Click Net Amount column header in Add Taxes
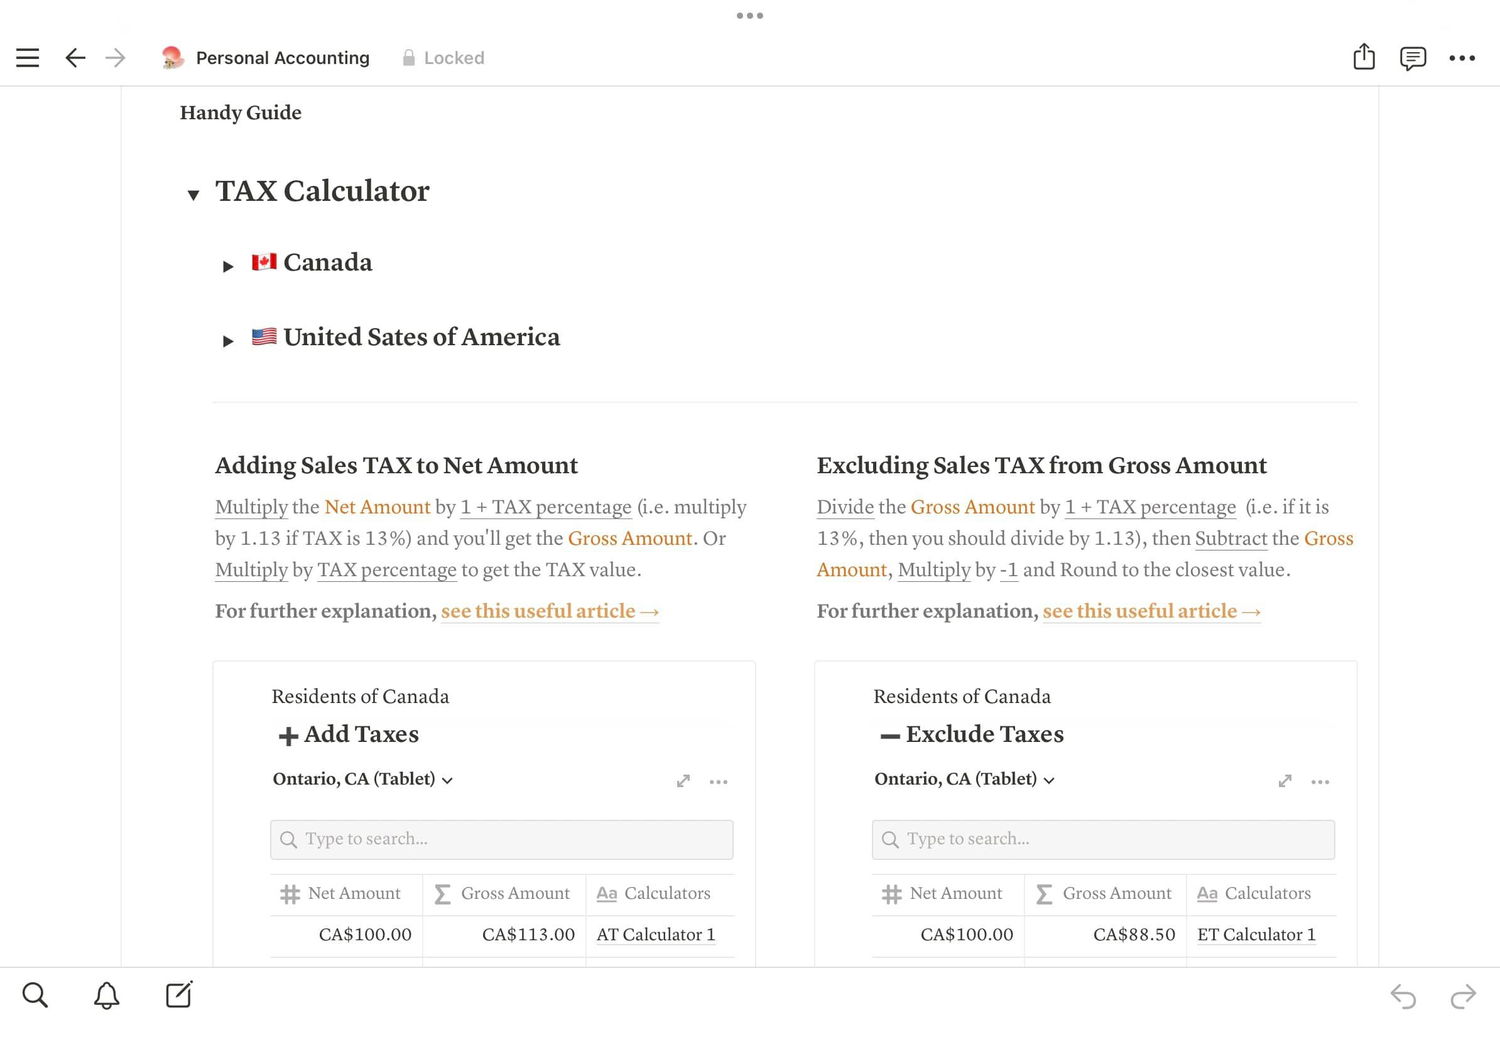This screenshot has height=1047, width=1500. tap(346, 893)
